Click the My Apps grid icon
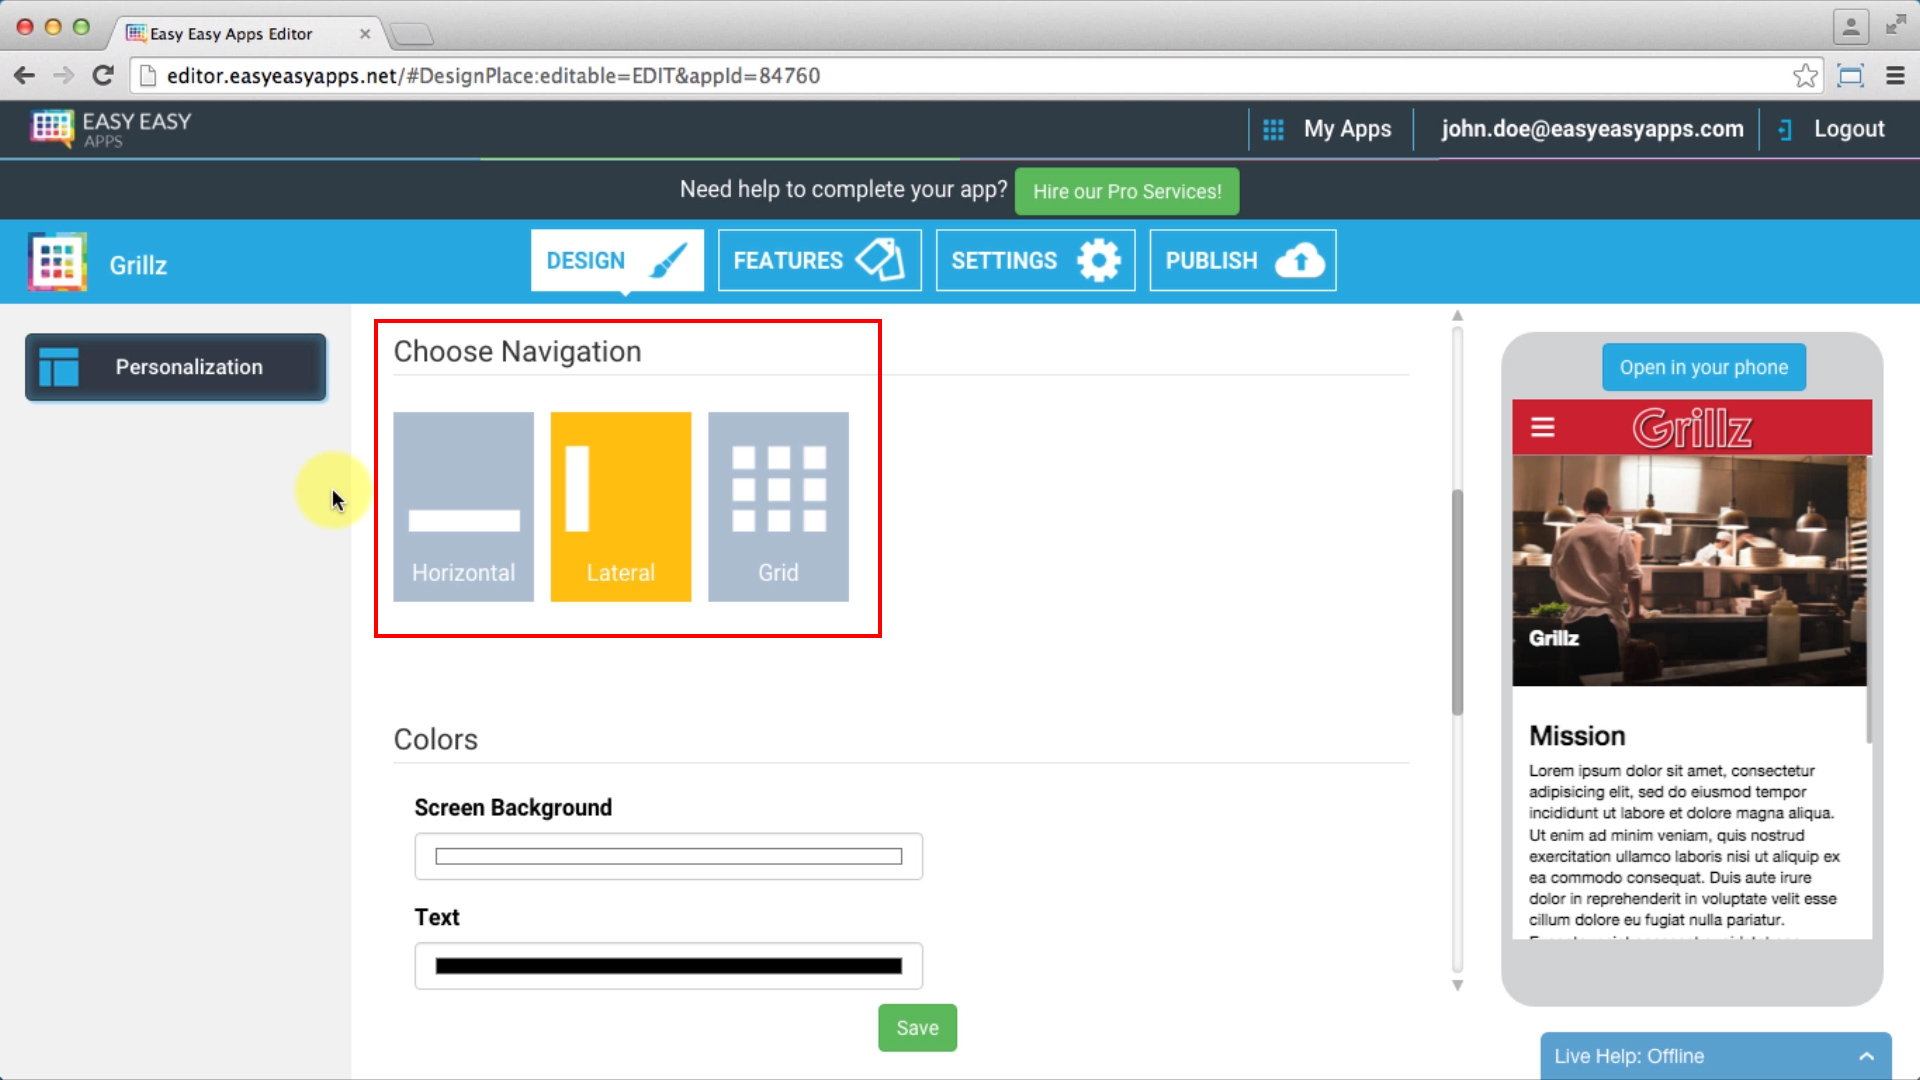The width and height of the screenshot is (1920, 1080). (x=1273, y=129)
